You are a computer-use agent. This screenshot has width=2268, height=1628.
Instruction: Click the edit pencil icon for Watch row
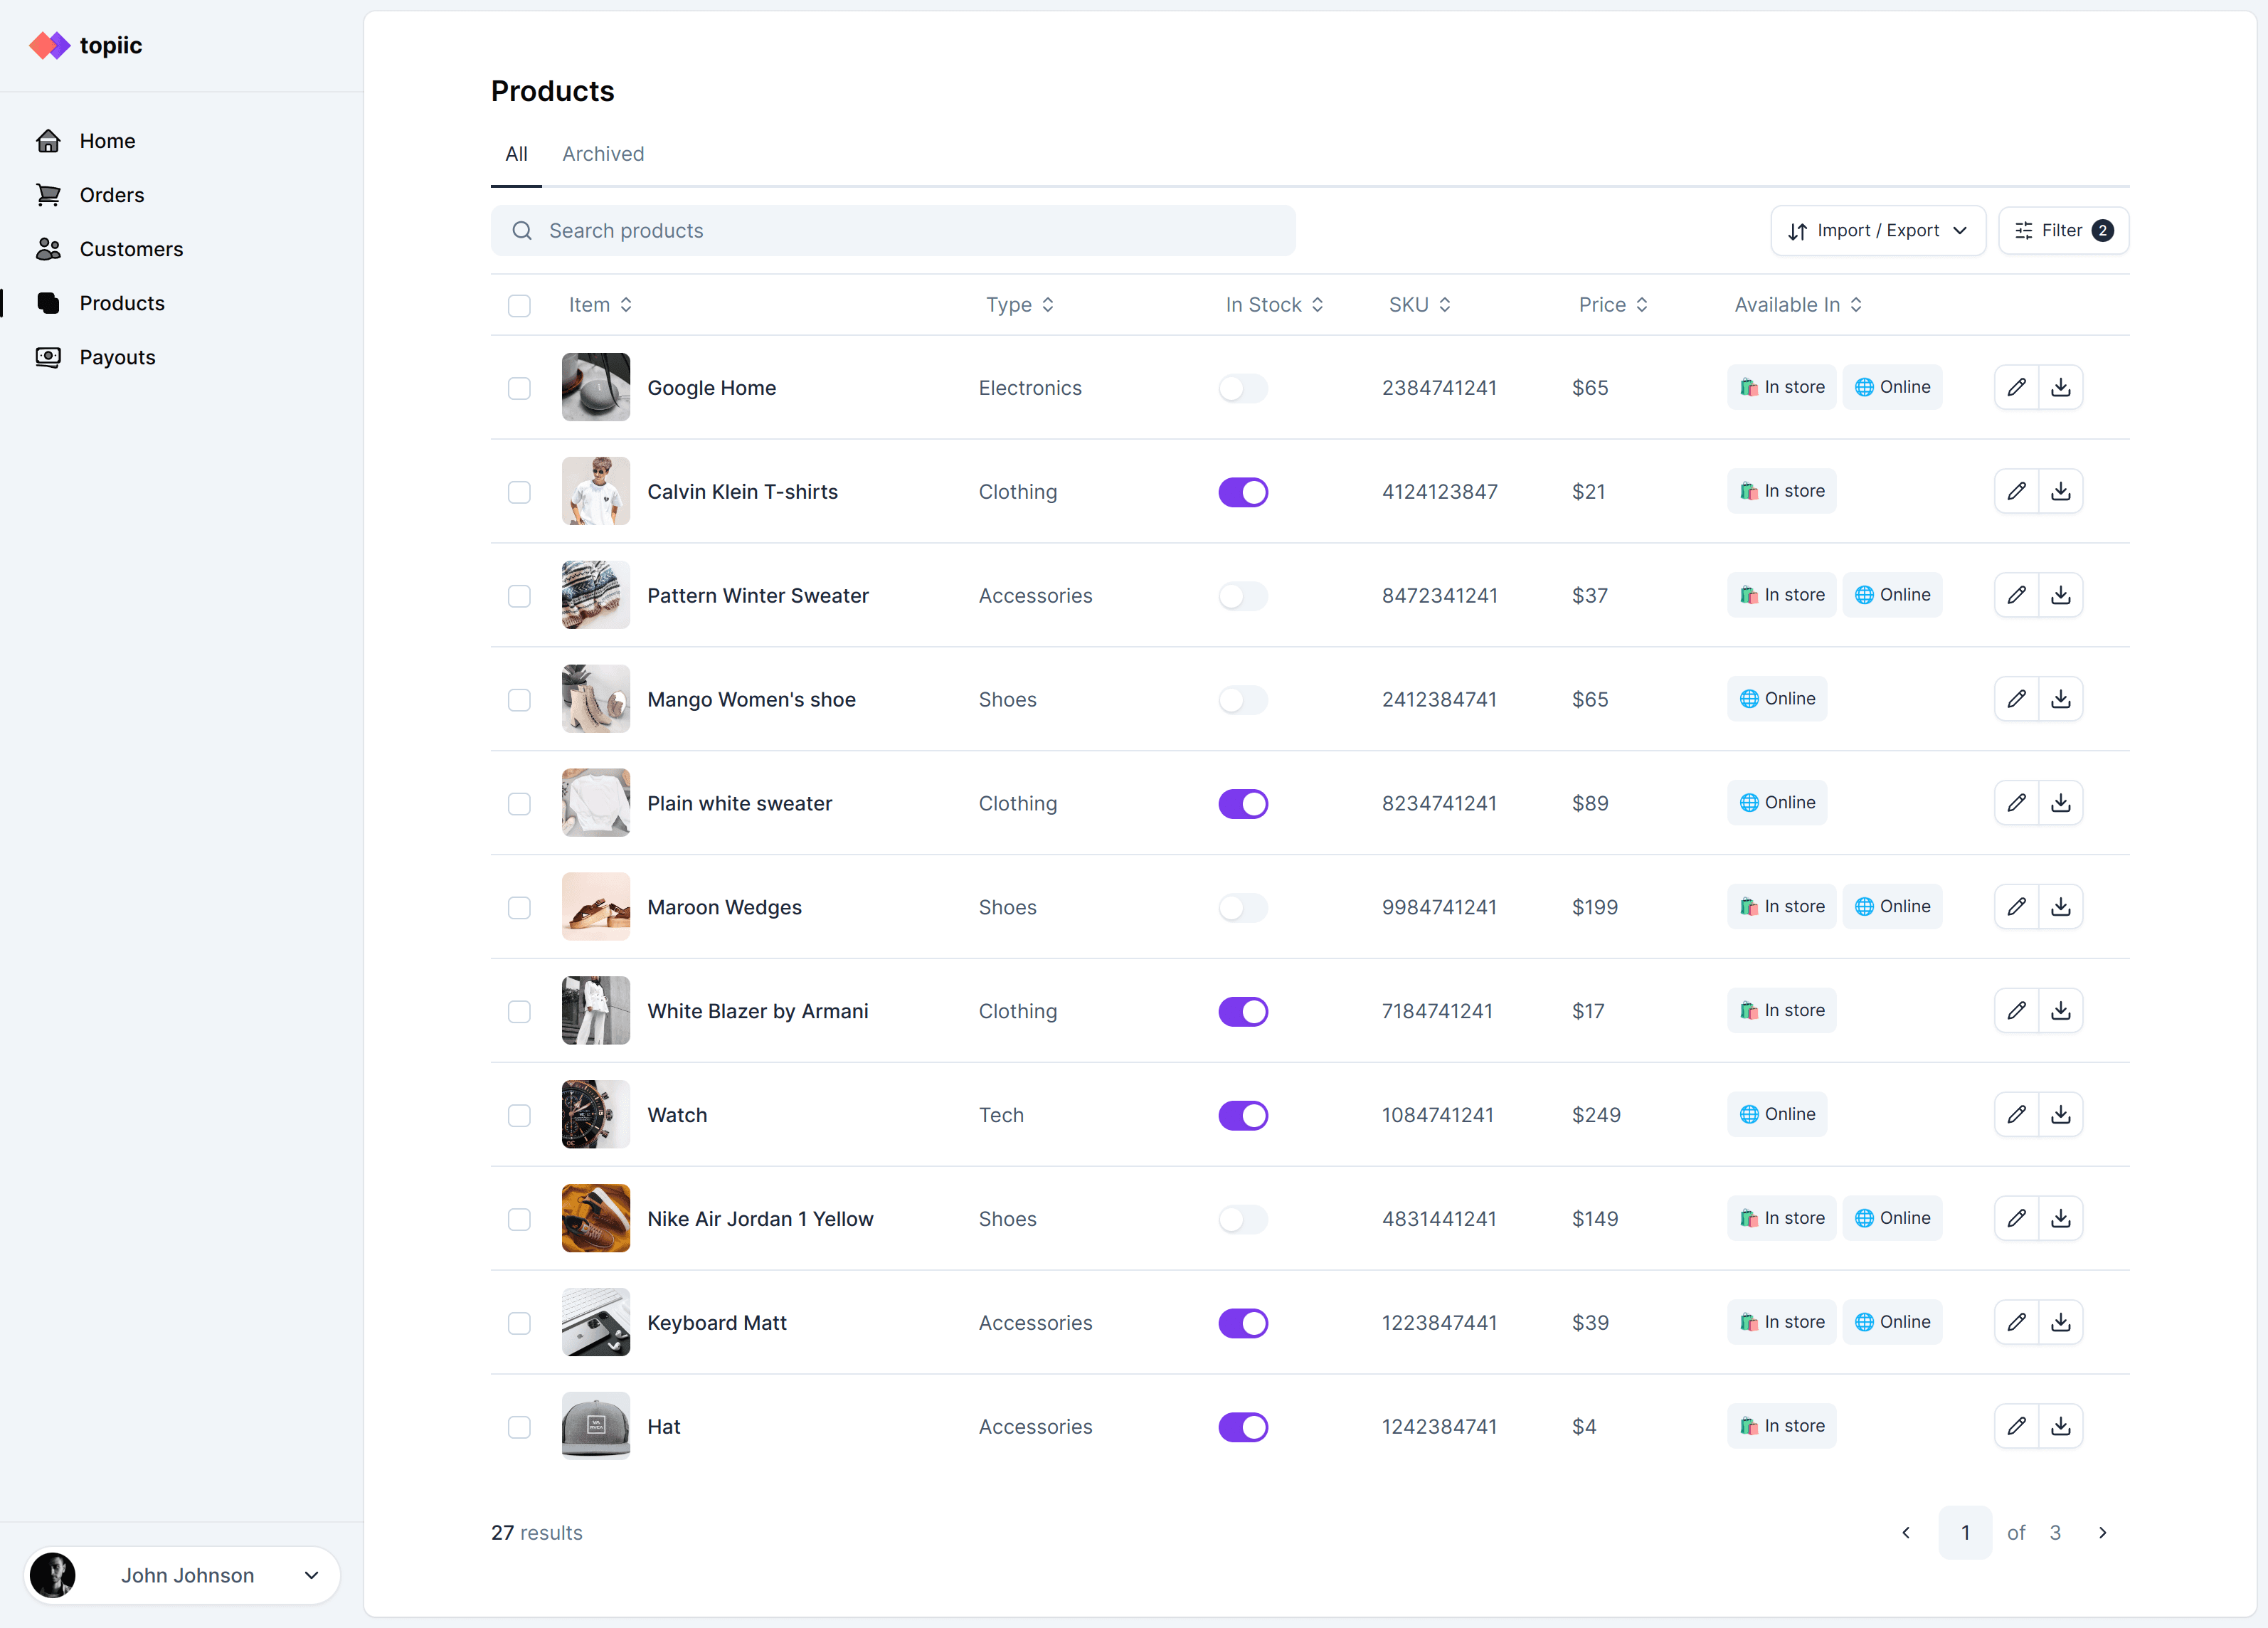coord(2016,1114)
